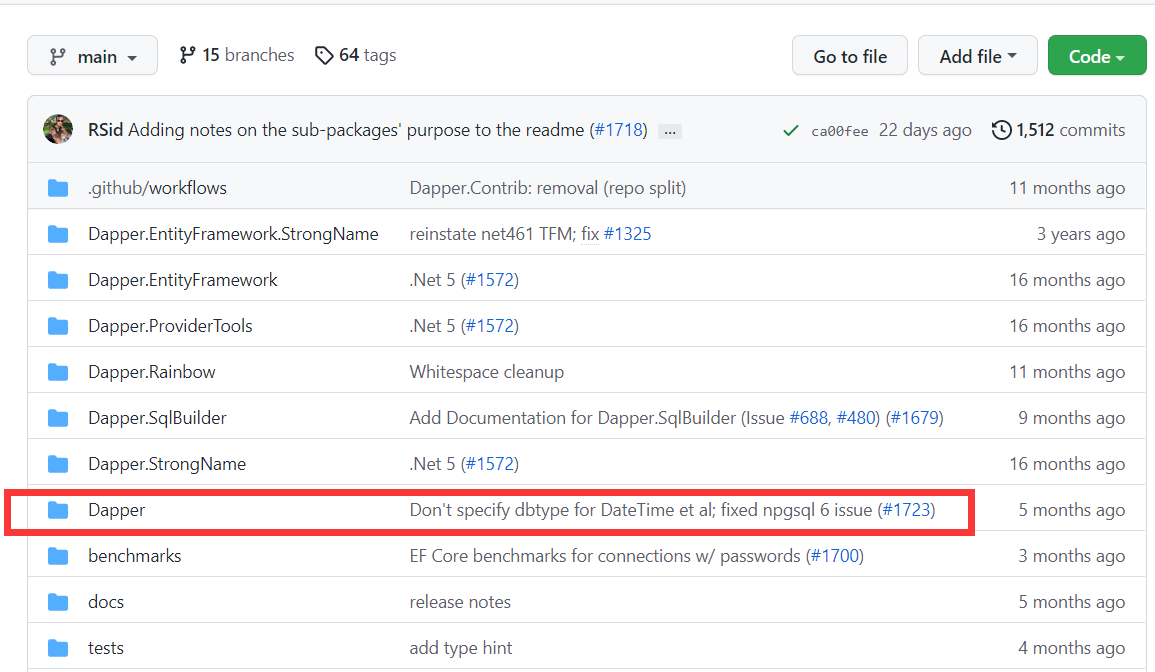The width and height of the screenshot is (1155, 672).
Task: Open the Dapper.StrongName folder
Action: tap(167, 464)
